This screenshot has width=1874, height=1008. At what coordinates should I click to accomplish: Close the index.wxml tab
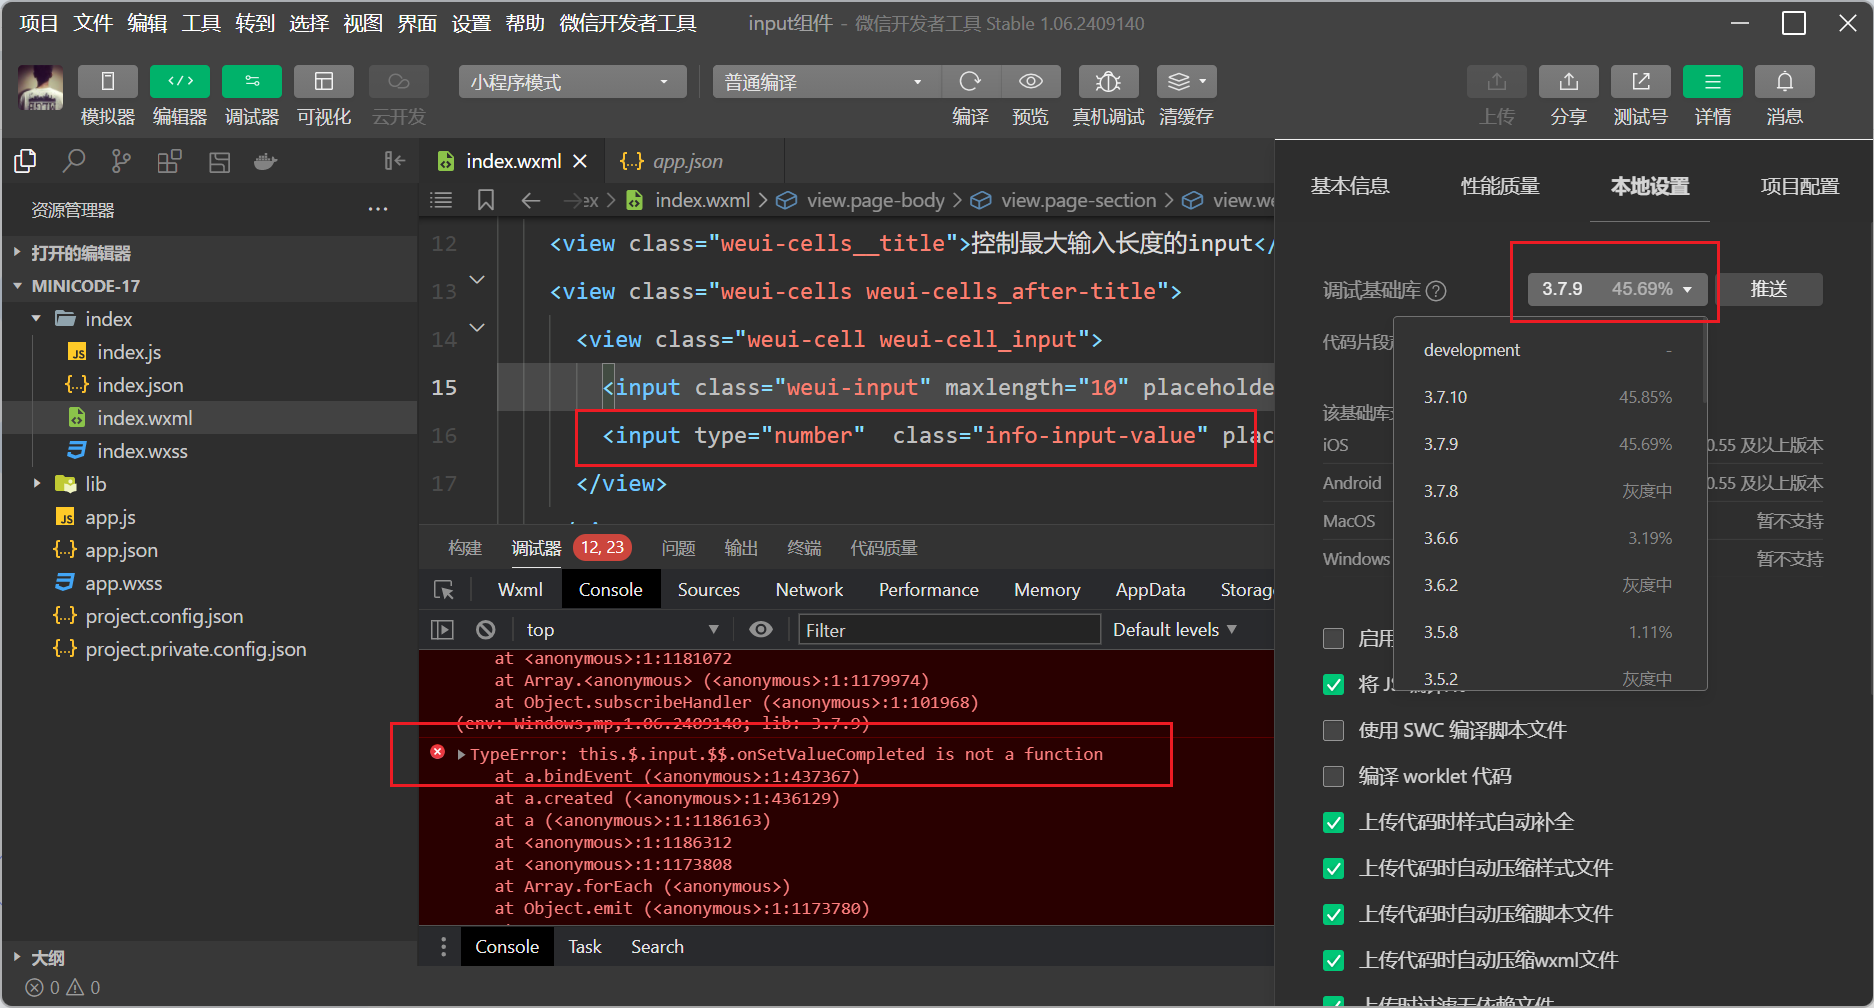tap(580, 161)
